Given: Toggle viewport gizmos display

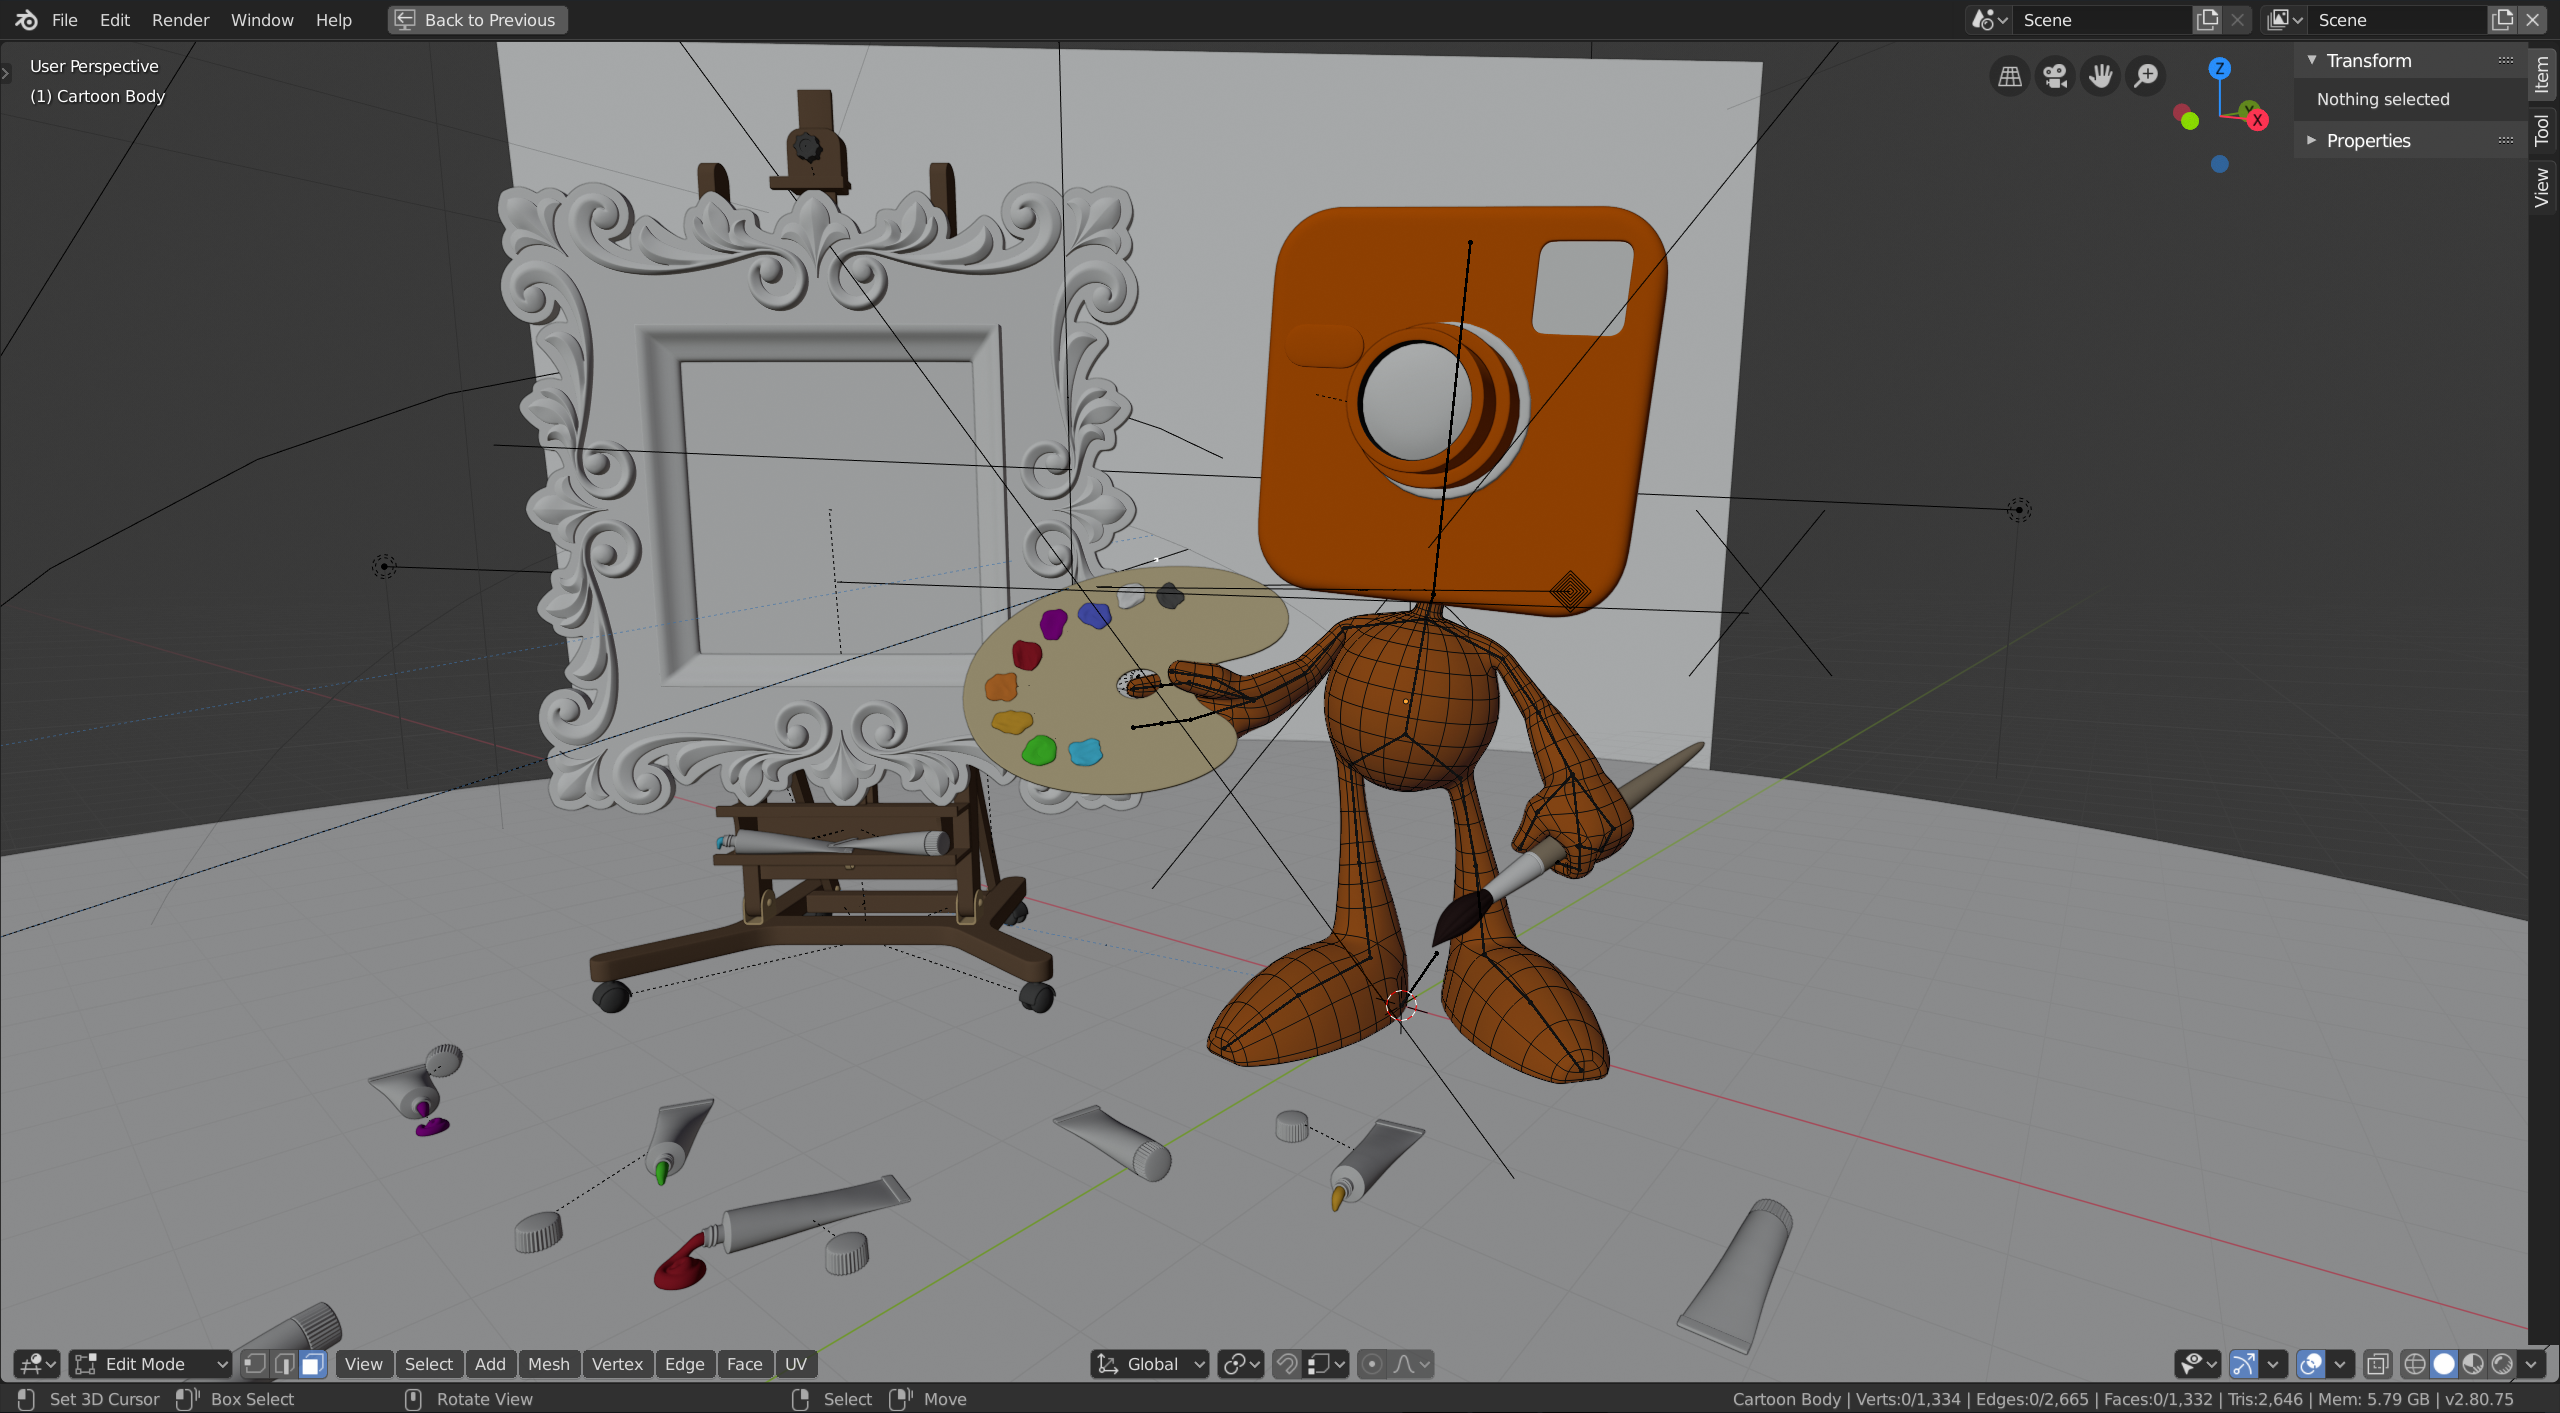Looking at the screenshot, I should pyautogui.click(x=2243, y=1364).
